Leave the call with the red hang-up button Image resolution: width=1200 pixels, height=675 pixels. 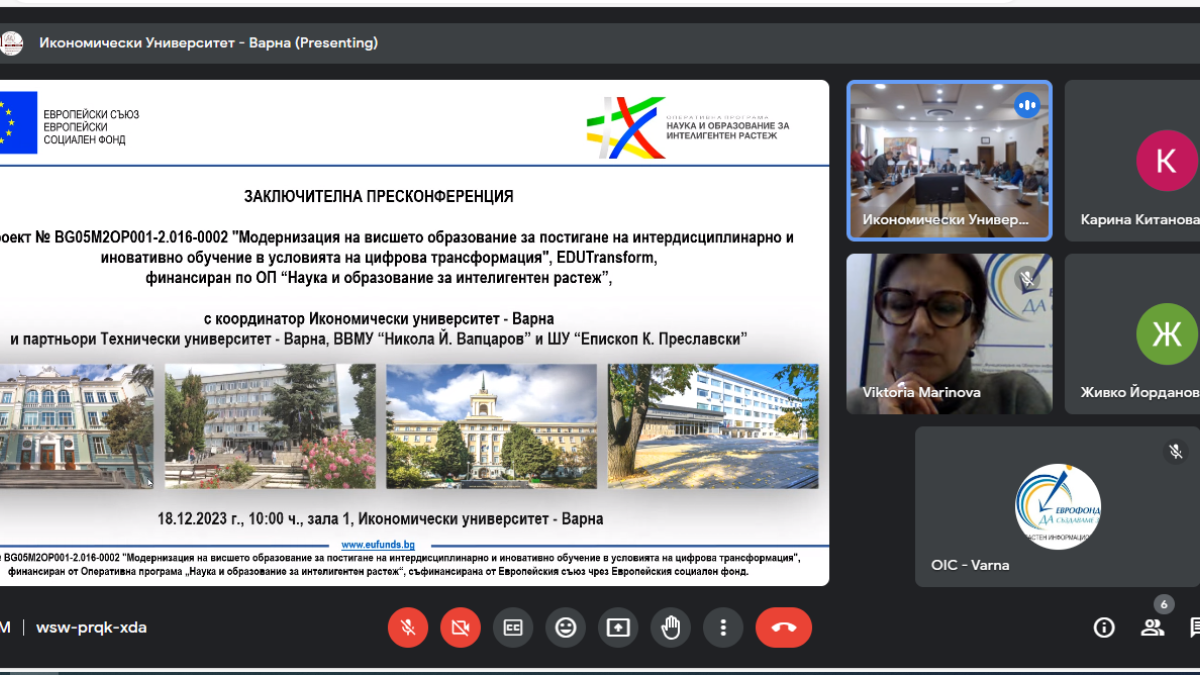[784, 627]
